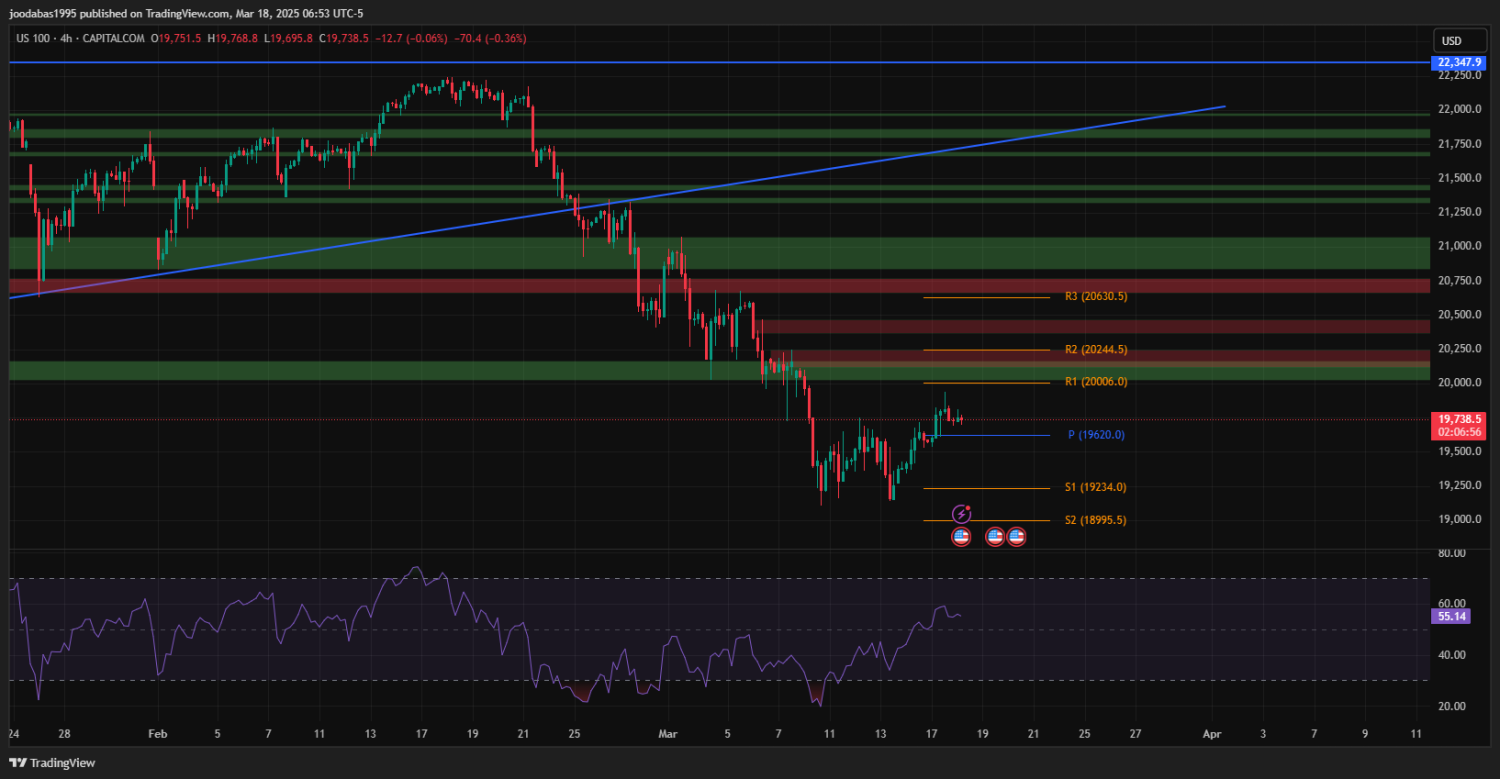Click the 80.00 RSI axis label
This screenshot has width=1500, height=779.
point(1451,553)
